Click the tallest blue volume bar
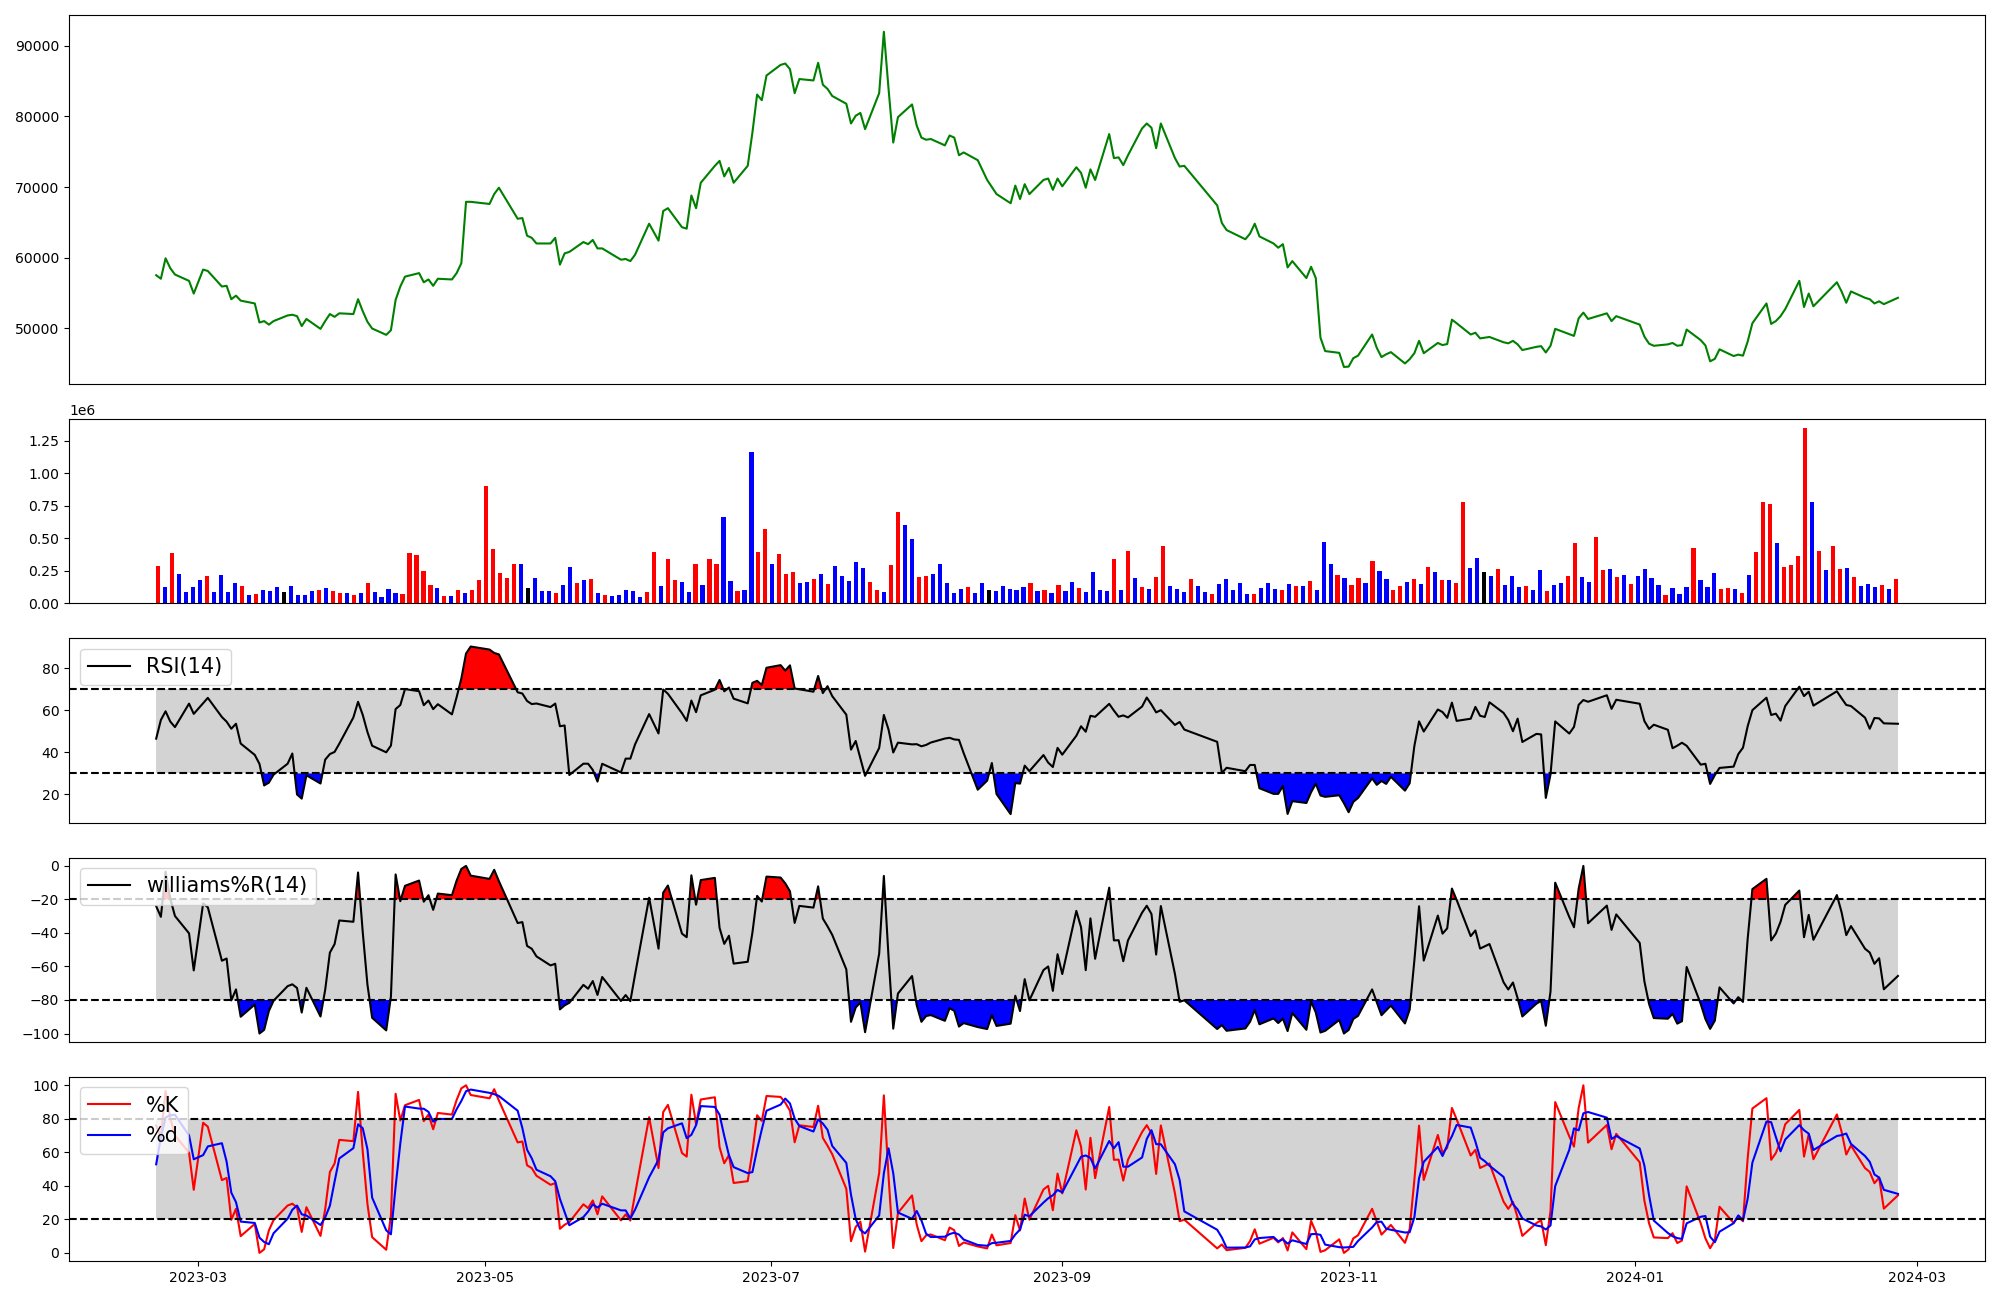This screenshot has width=2000, height=1300. 751,527
